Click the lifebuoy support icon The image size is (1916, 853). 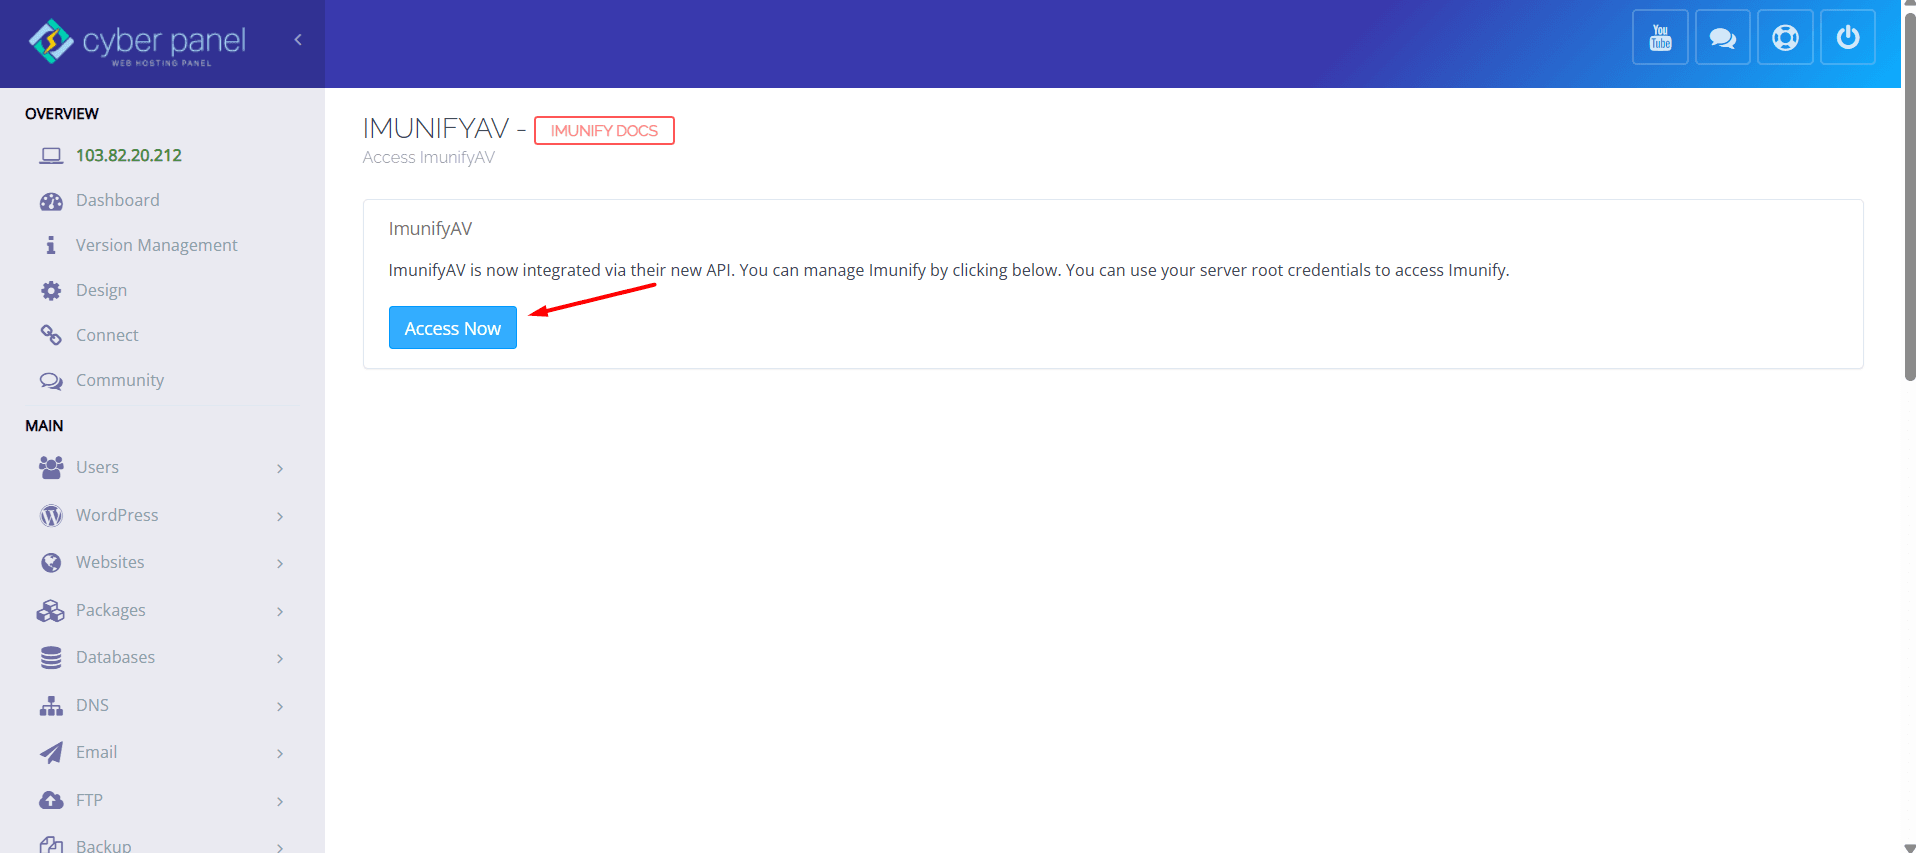(1785, 38)
